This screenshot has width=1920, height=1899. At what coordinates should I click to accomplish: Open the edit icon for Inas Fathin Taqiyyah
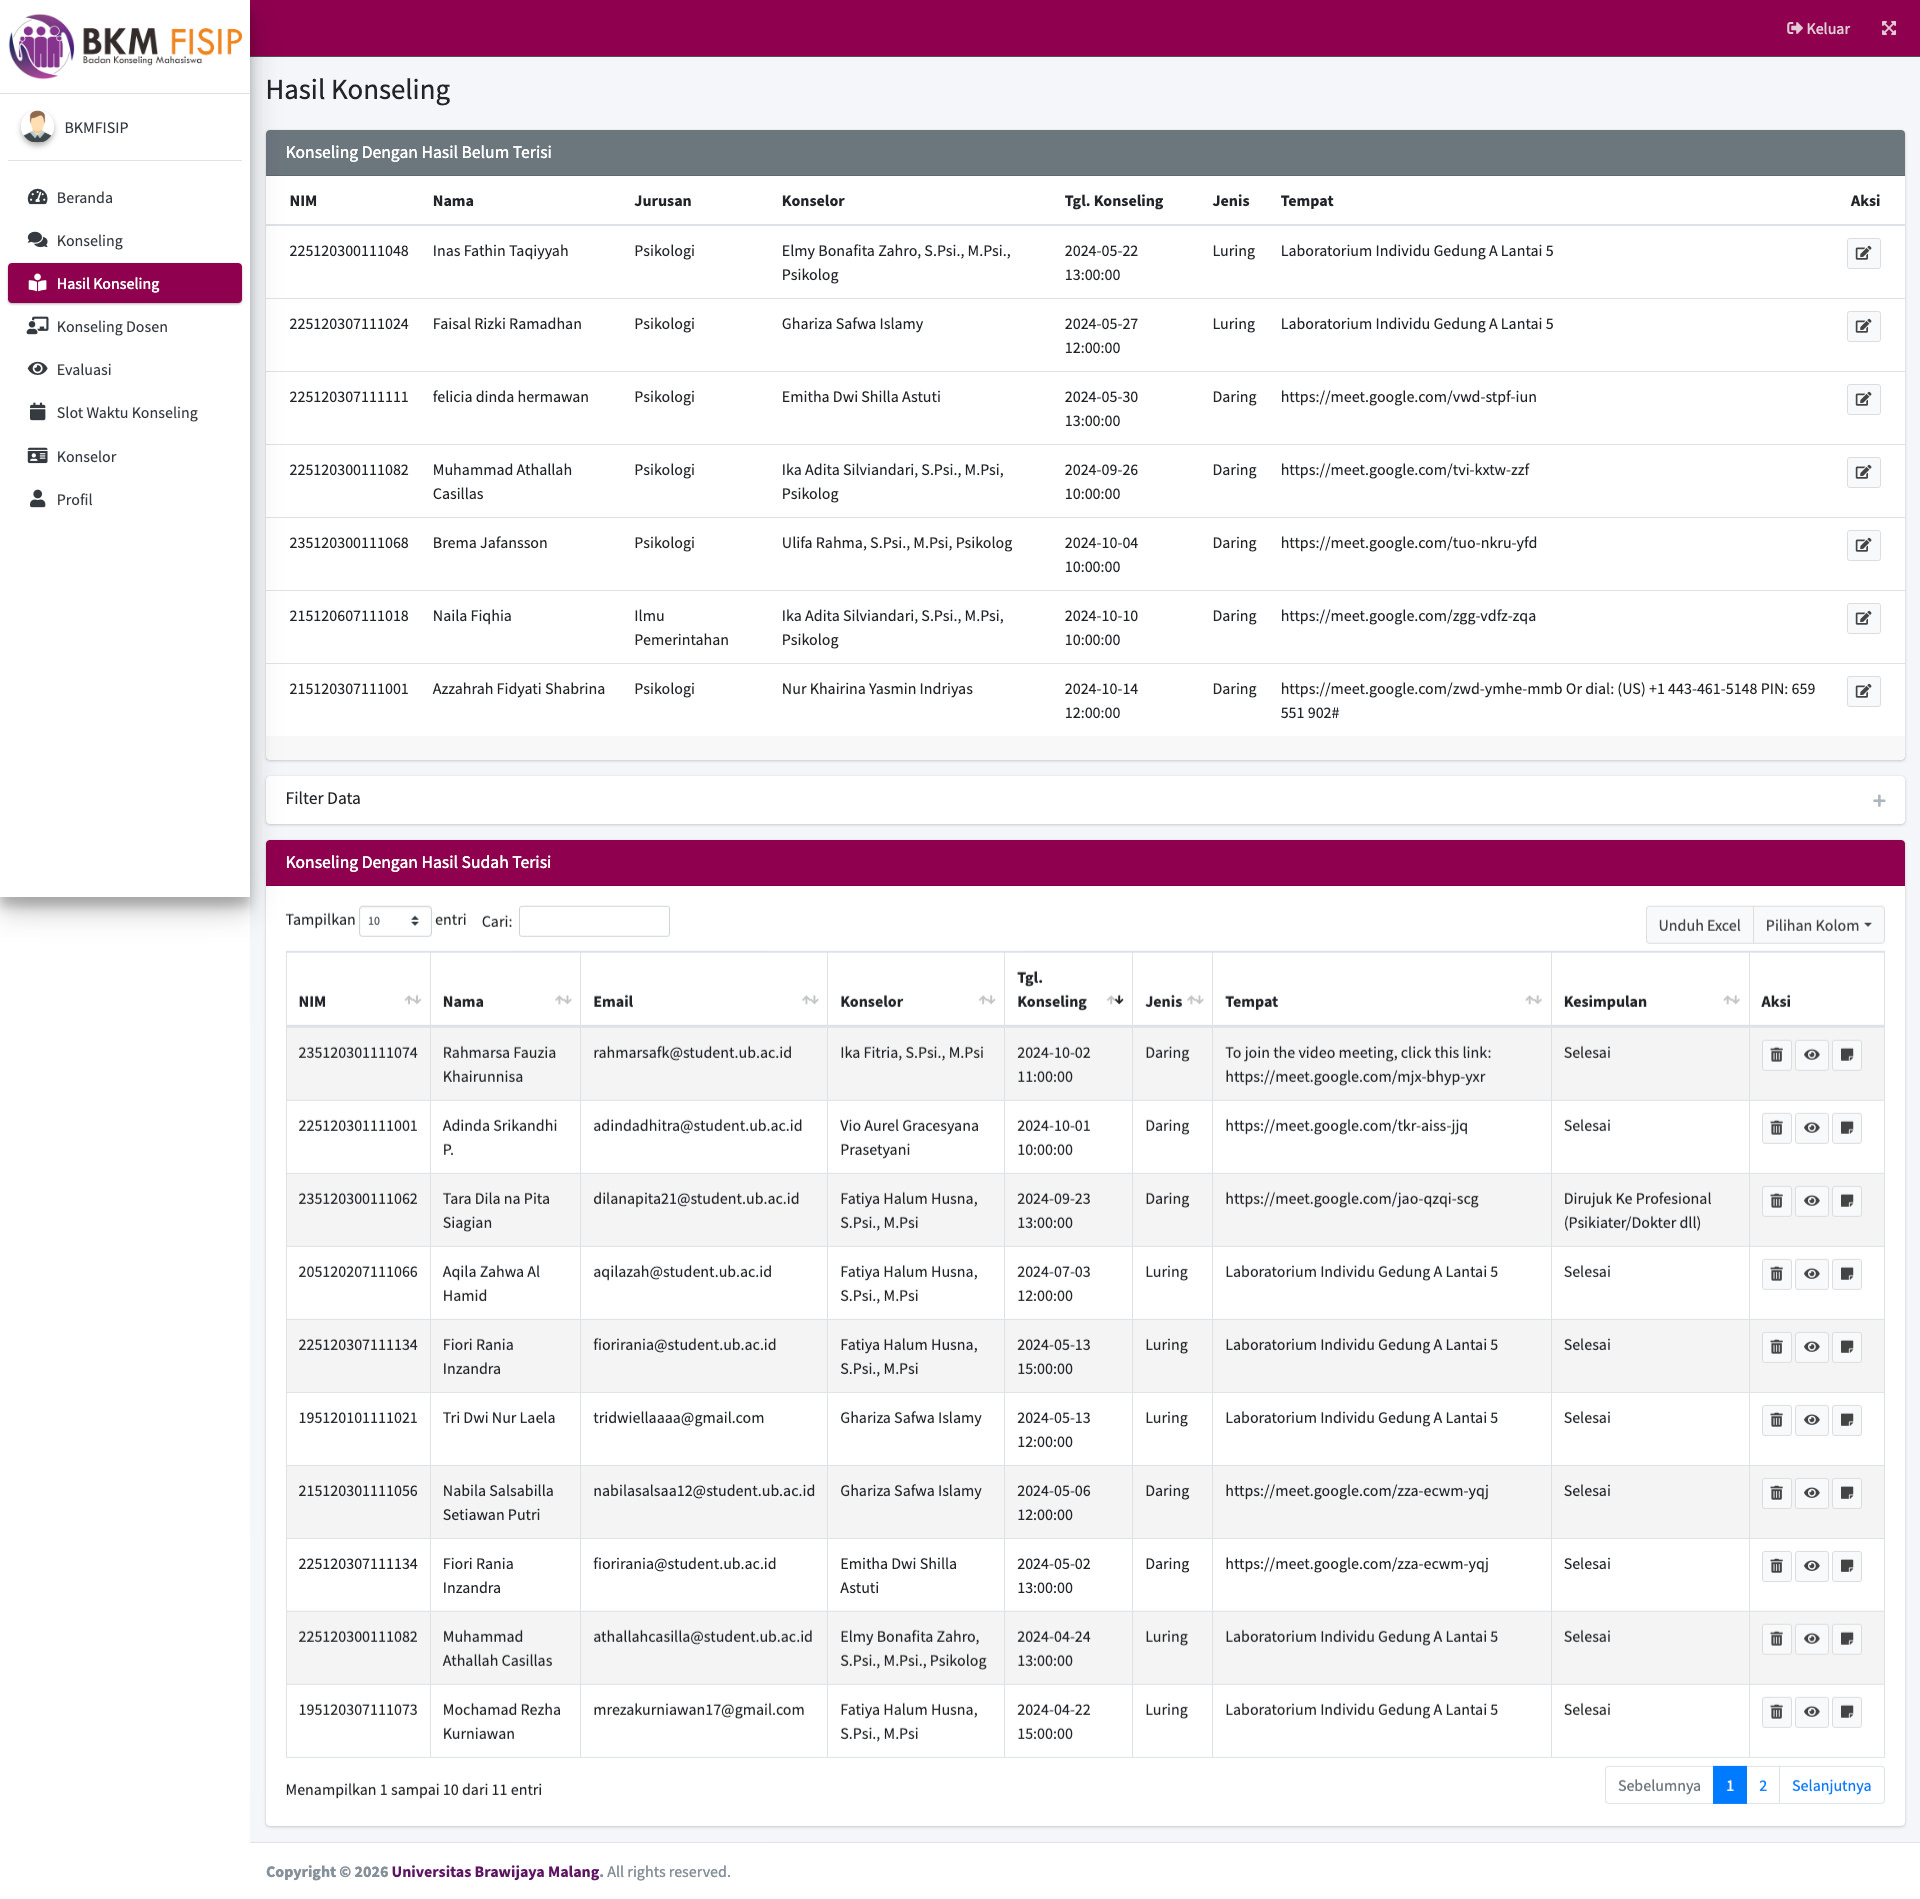[1862, 253]
